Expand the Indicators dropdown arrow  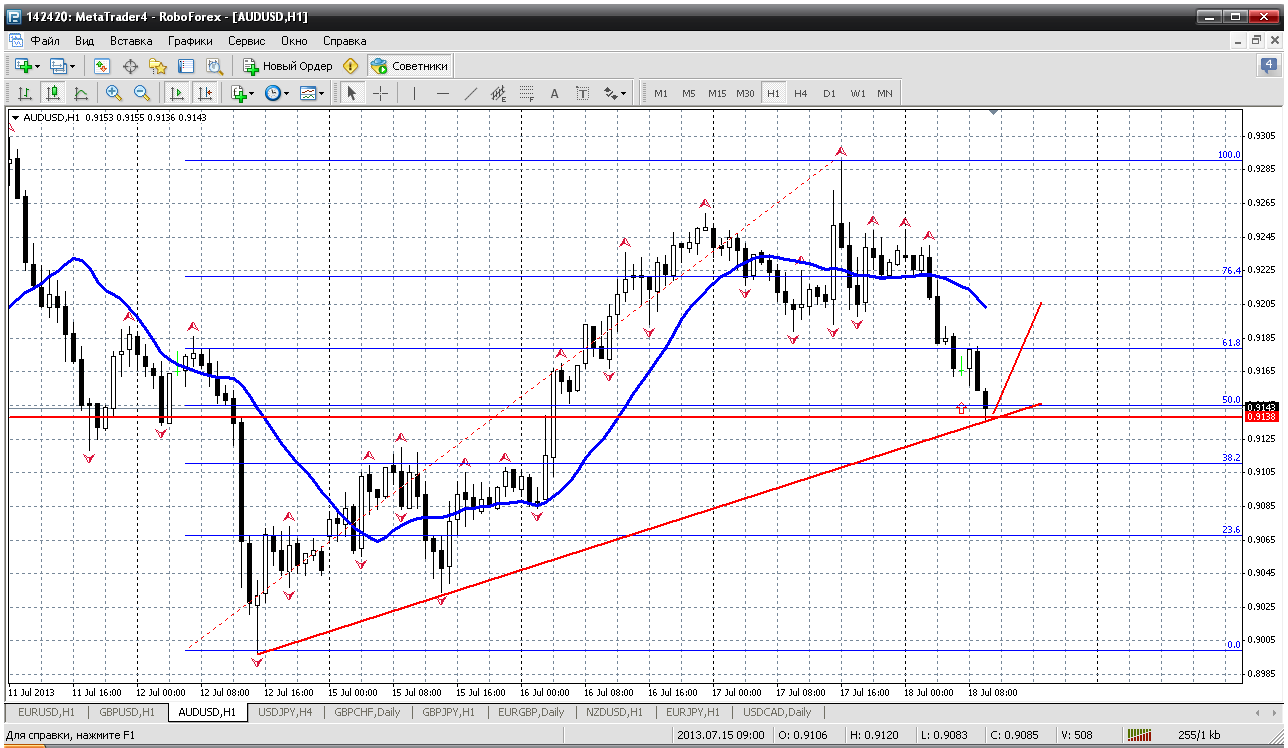click(x=252, y=93)
